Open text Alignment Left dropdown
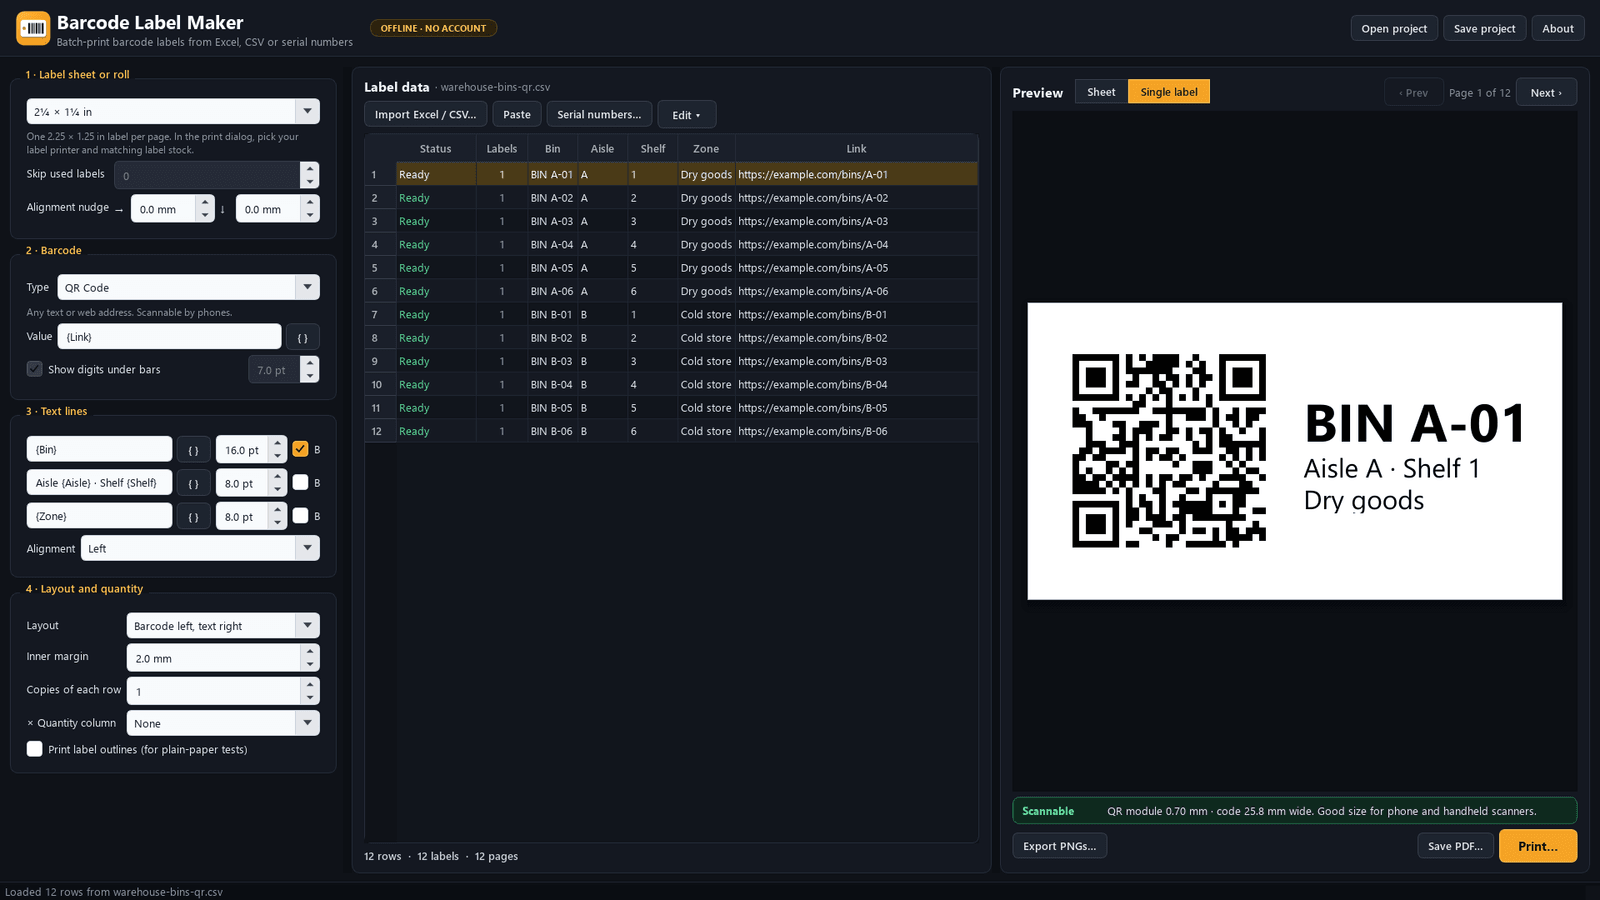This screenshot has width=1600, height=900. coord(200,548)
